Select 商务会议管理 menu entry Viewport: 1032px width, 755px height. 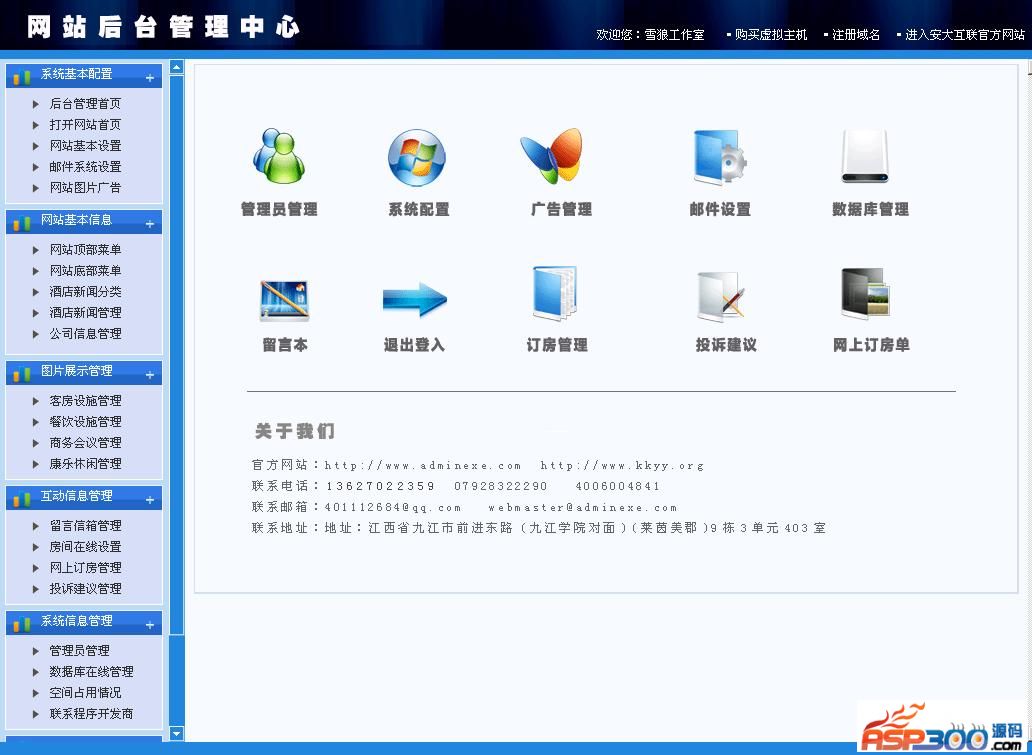[86, 442]
